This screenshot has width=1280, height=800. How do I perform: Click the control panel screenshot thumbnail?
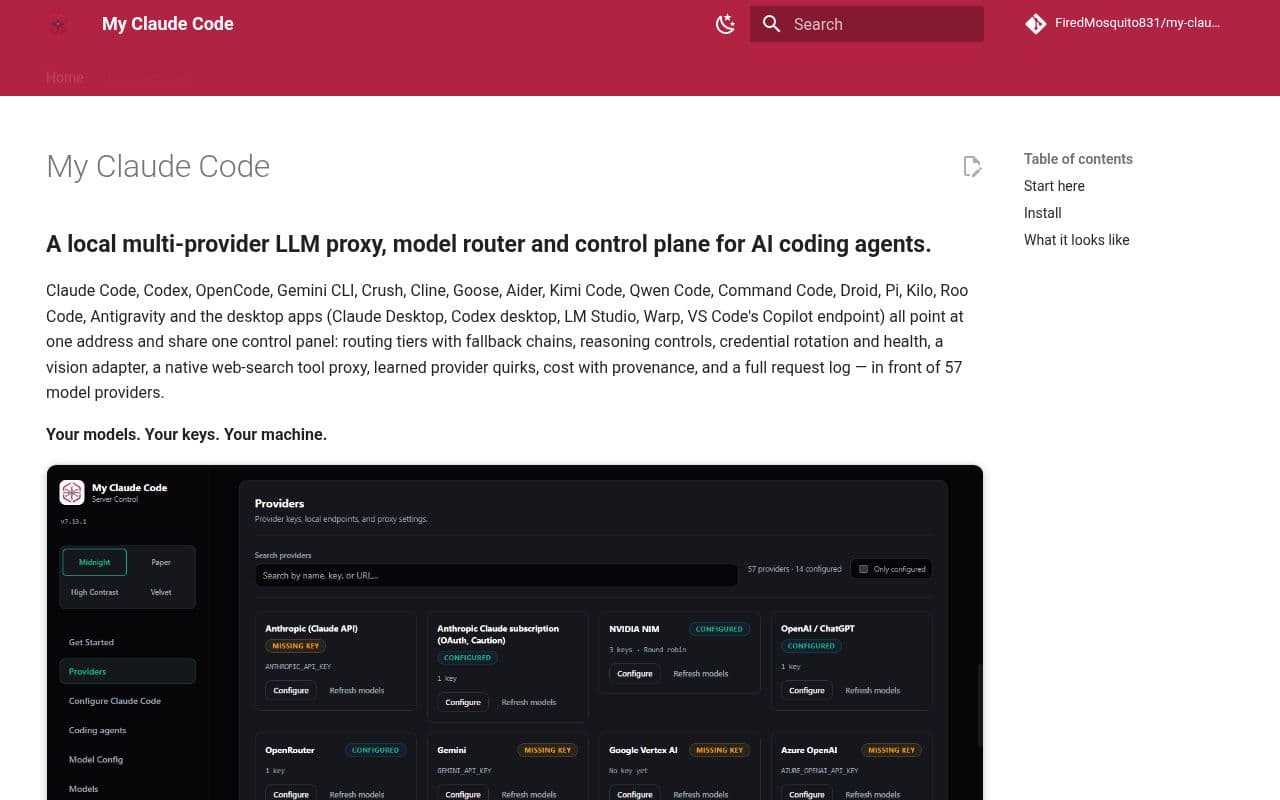pos(515,632)
